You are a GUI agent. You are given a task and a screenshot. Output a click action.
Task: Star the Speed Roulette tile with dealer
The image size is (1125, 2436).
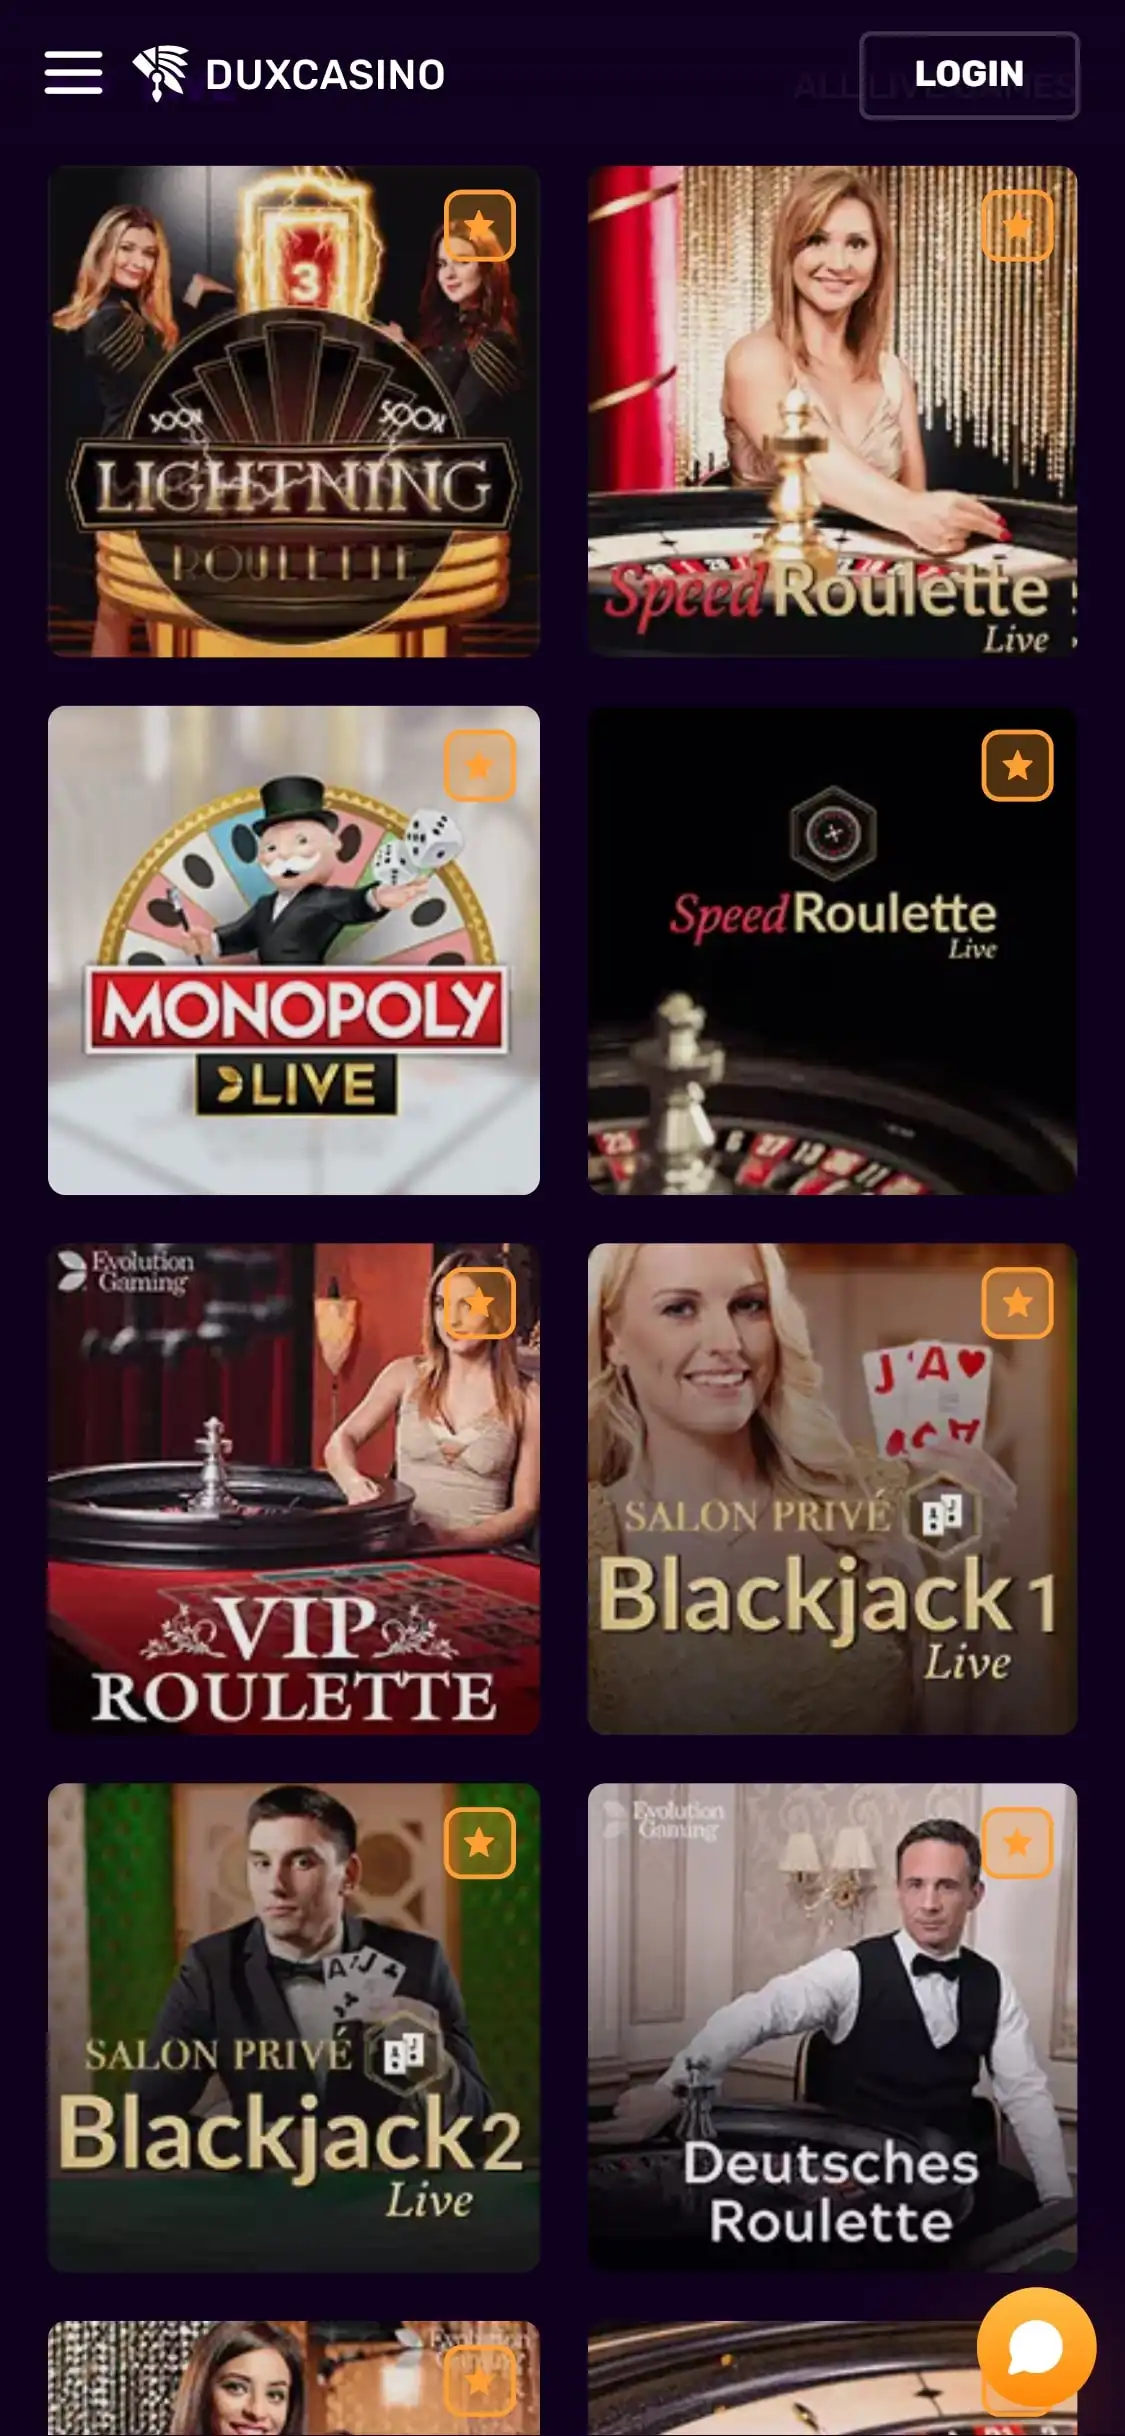tap(1017, 225)
